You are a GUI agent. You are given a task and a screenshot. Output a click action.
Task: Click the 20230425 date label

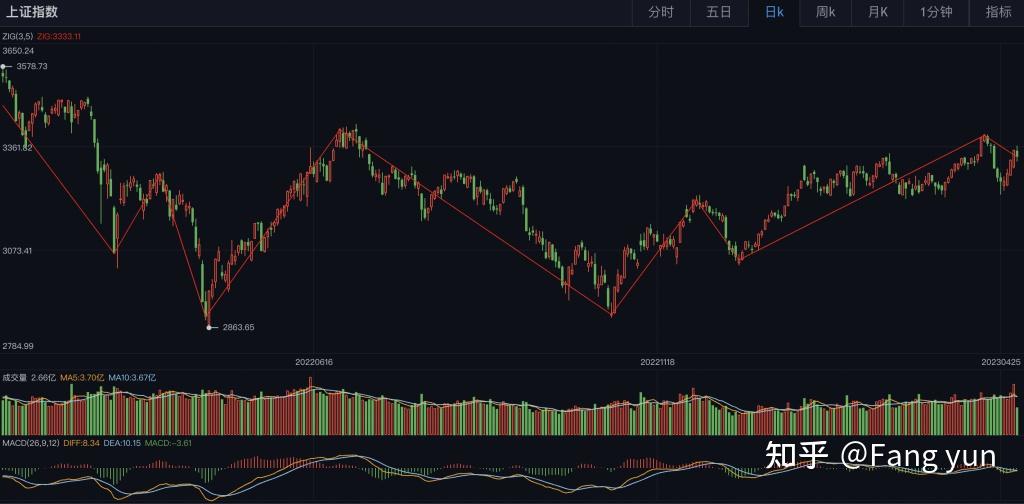tap(1000, 362)
